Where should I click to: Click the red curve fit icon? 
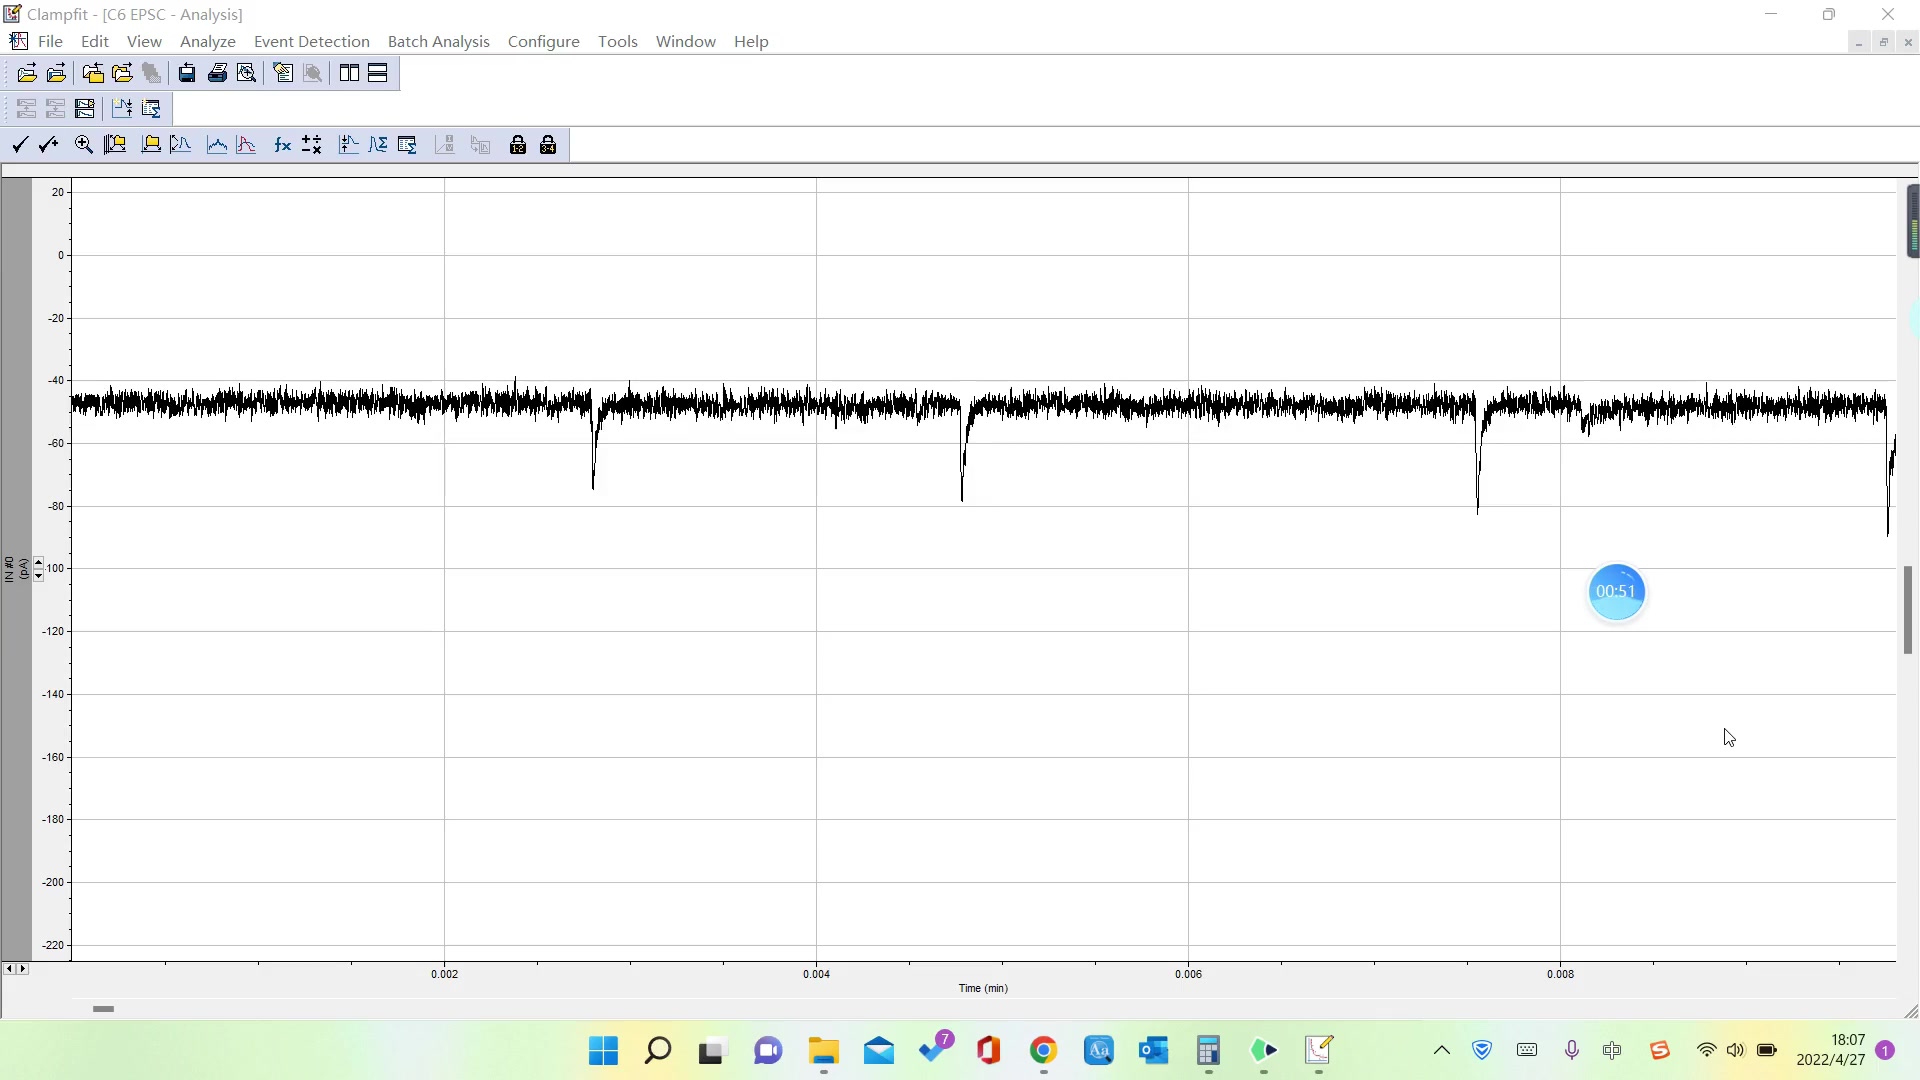pyautogui.click(x=246, y=145)
